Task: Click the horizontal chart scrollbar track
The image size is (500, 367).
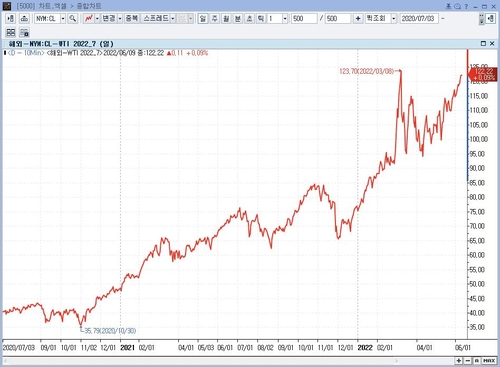Action: [x=200, y=361]
